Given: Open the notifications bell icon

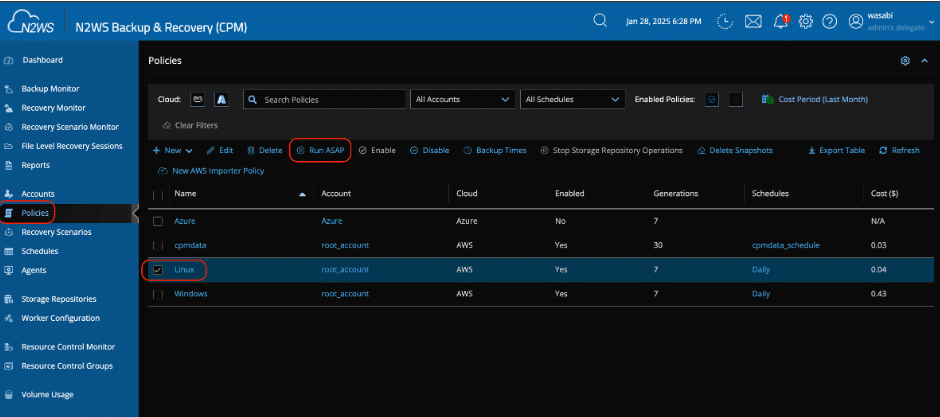Looking at the screenshot, I should tap(781, 22).
